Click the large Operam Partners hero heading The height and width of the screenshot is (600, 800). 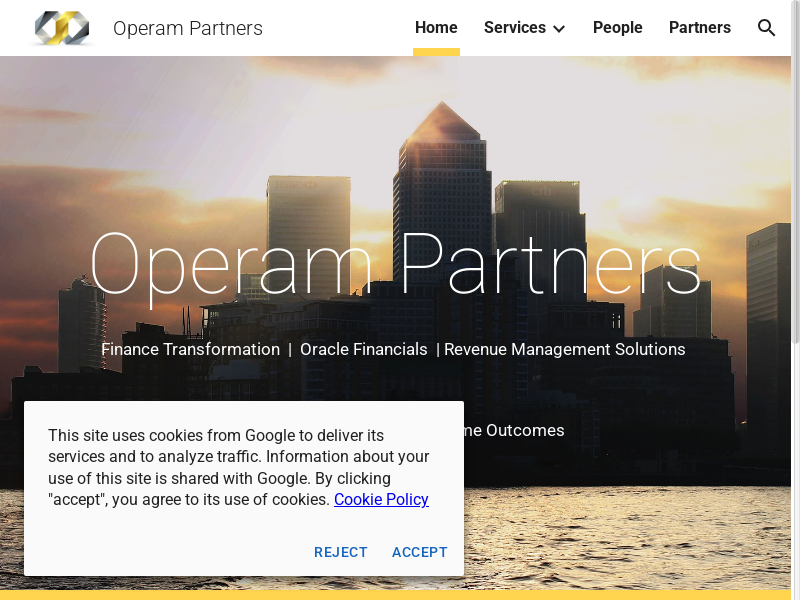395,266
